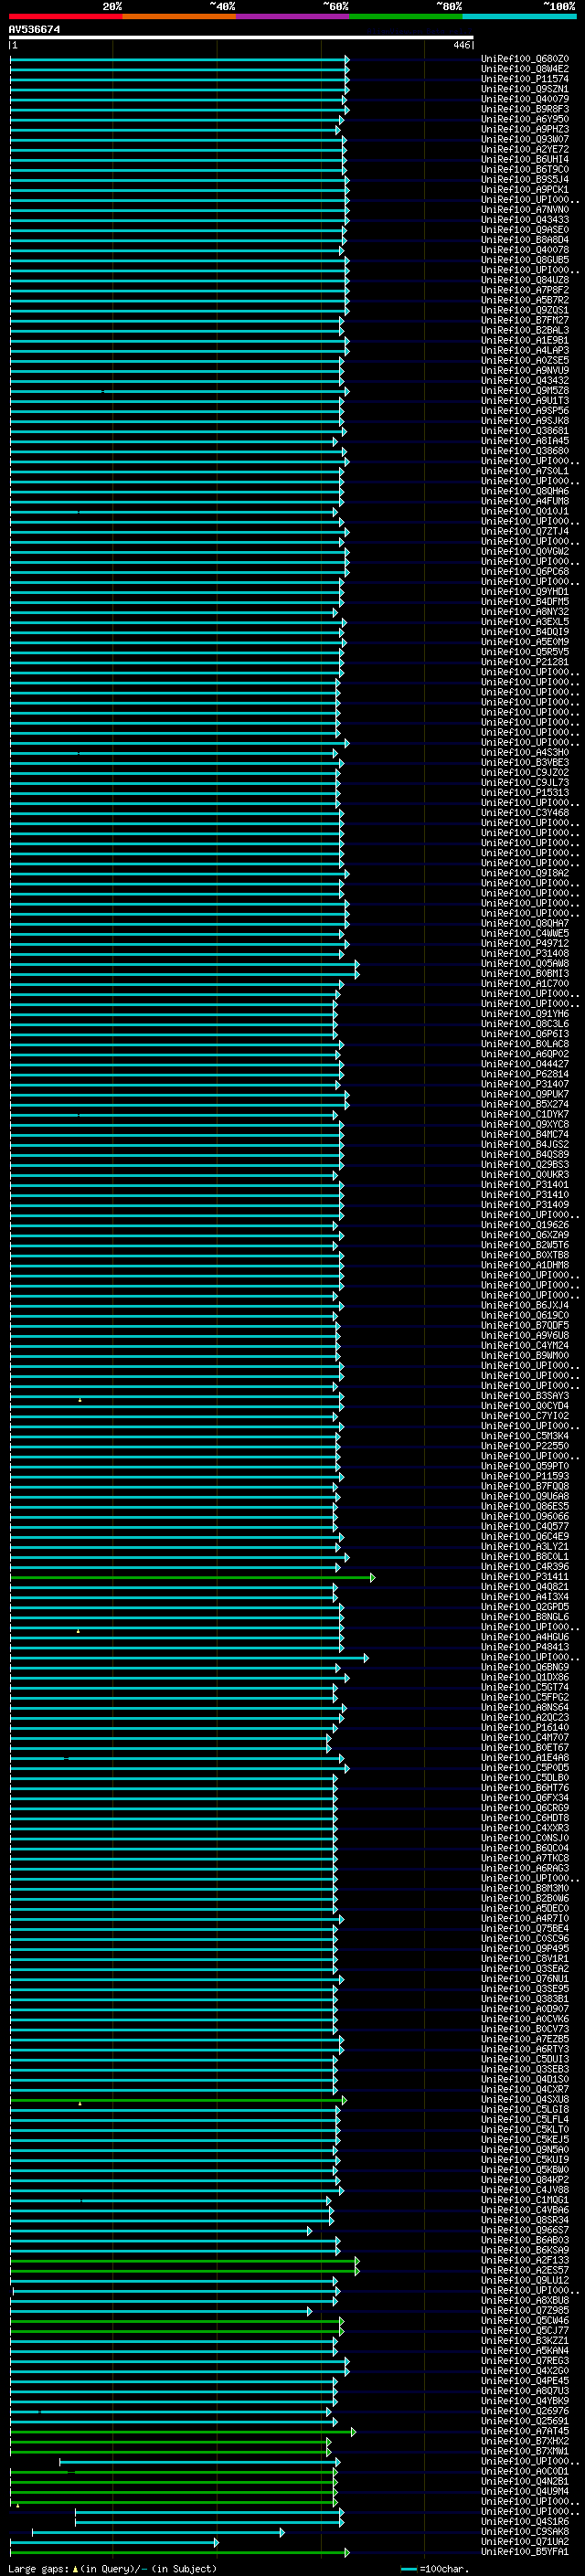585x2576 pixels.
Task: Select hit UniRef100_Q38681
Action: point(525,431)
